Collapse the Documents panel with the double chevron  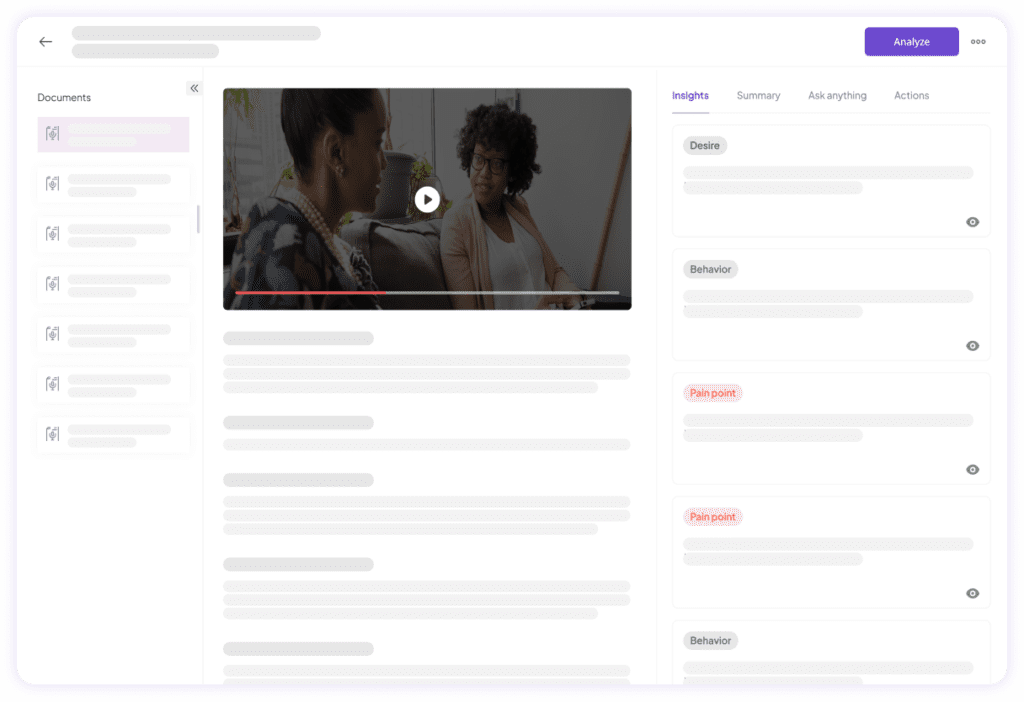(x=194, y=88)
